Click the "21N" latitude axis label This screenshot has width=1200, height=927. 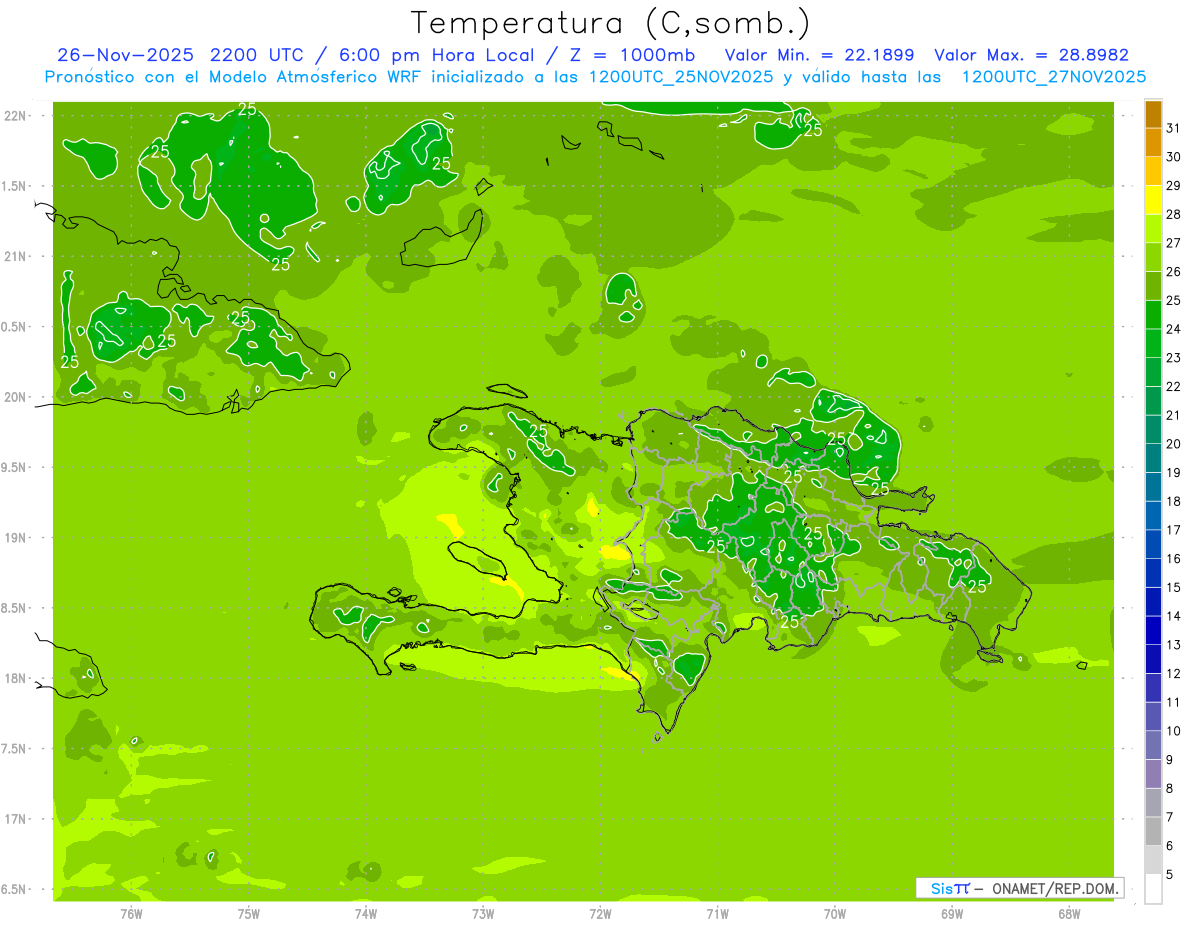[x=16, y=256]
